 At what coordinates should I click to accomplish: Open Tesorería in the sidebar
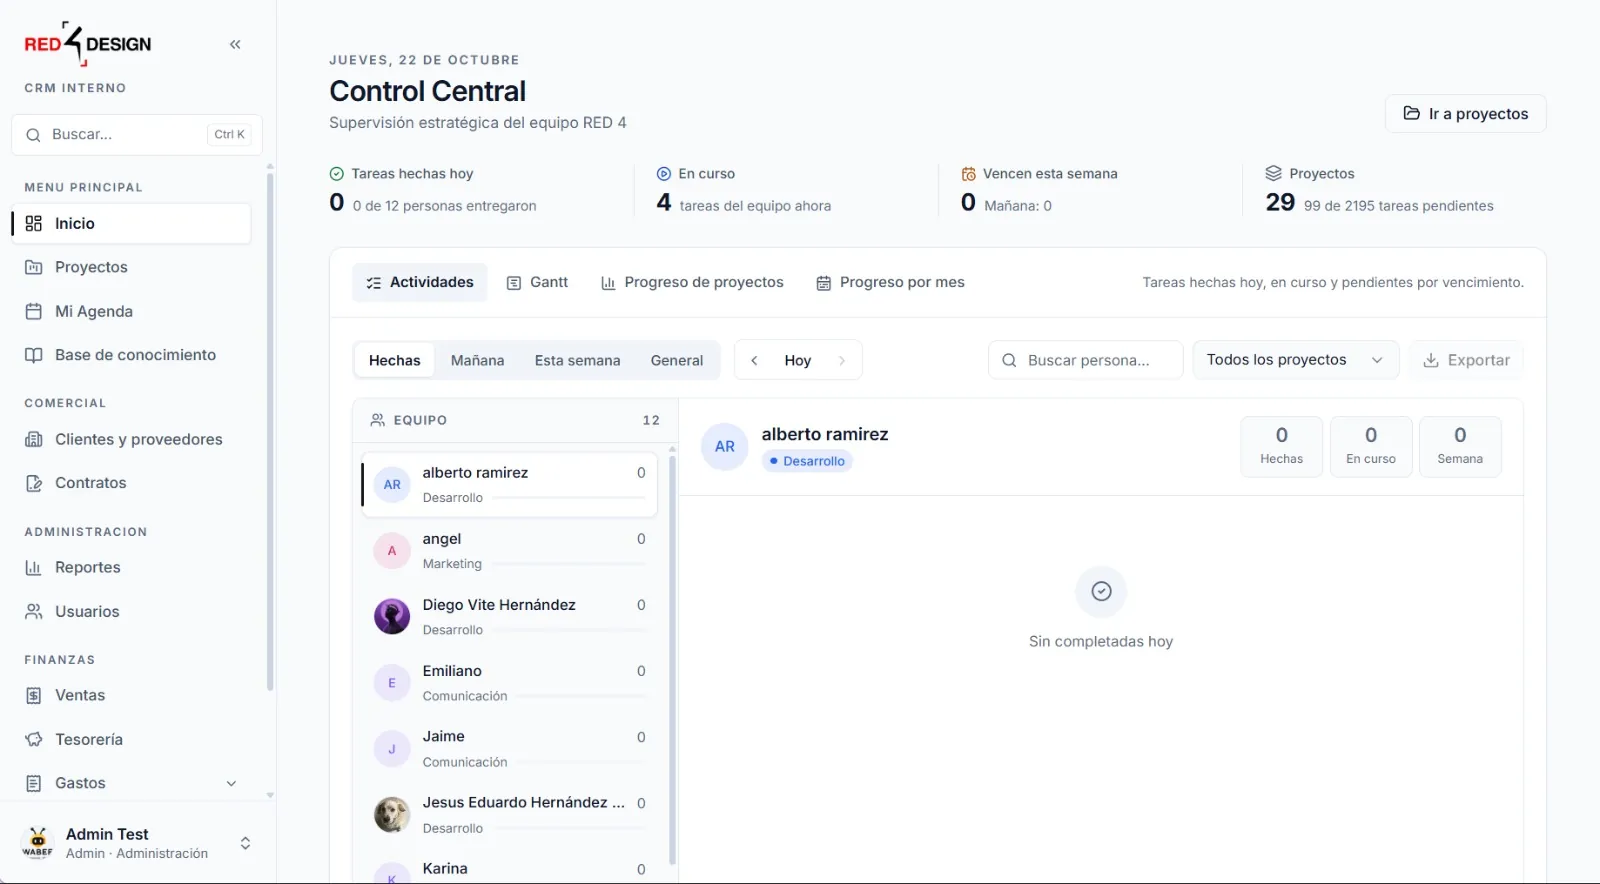click(131, 739)
